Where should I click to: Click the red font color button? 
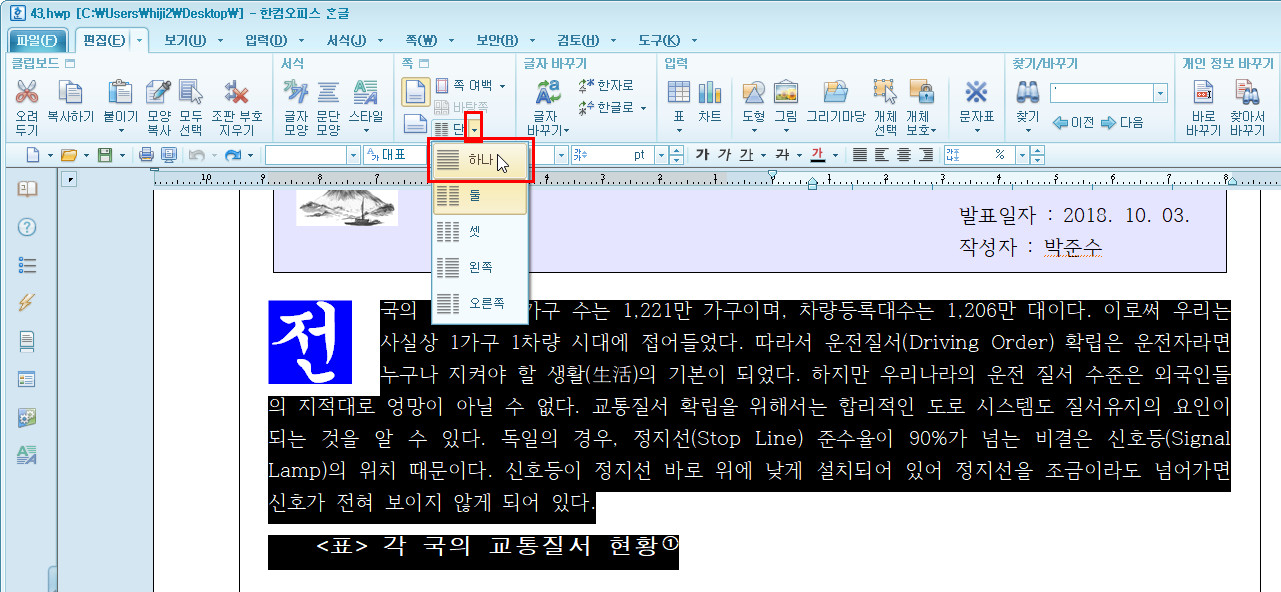818,155
